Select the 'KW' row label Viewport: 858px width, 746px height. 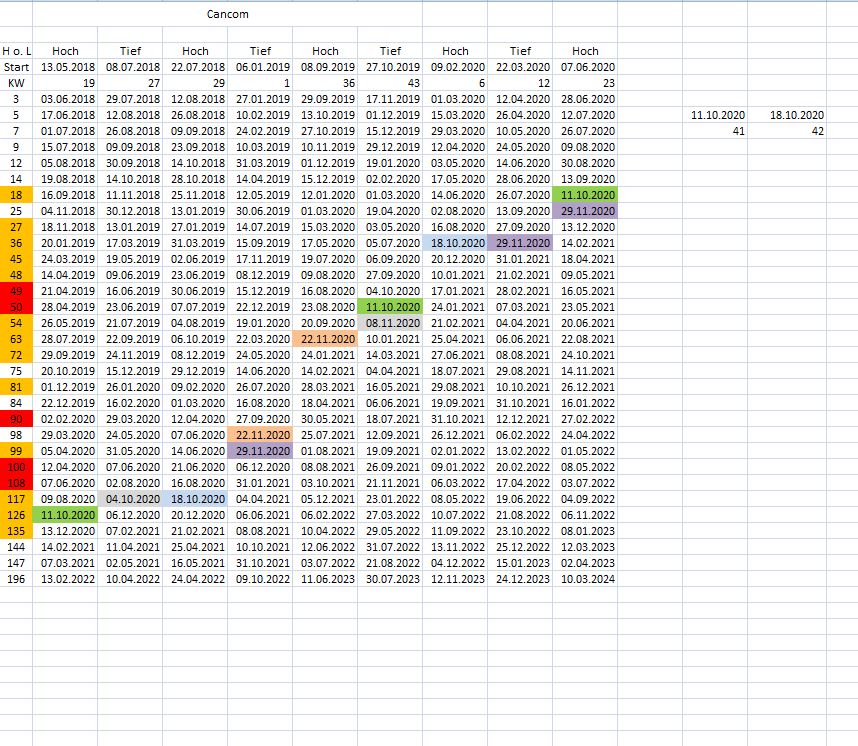[x=16, y=83]
